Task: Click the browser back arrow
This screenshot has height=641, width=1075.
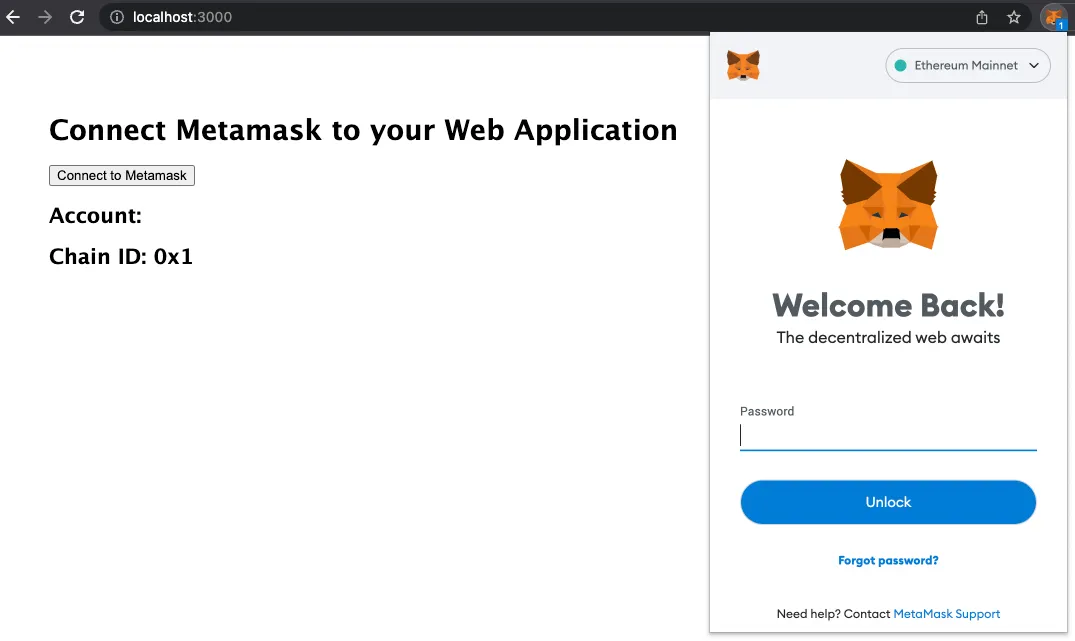Action: pos(13,17)
